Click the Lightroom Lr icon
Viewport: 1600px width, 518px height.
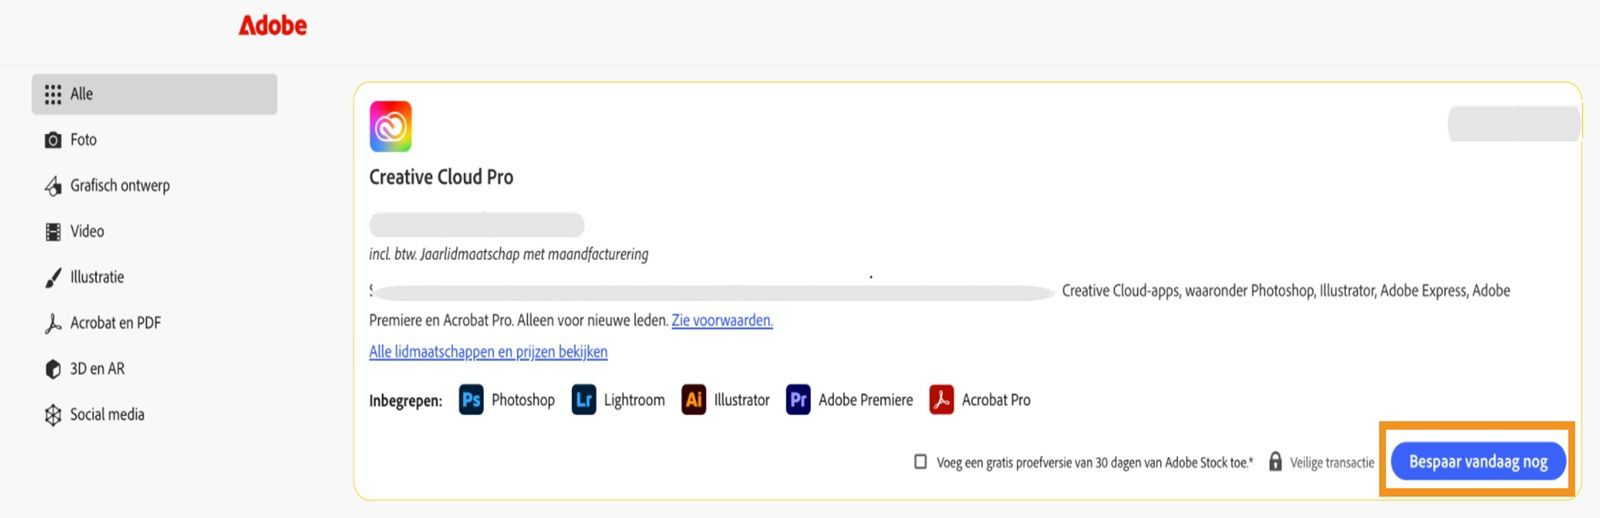pos(584,400)
